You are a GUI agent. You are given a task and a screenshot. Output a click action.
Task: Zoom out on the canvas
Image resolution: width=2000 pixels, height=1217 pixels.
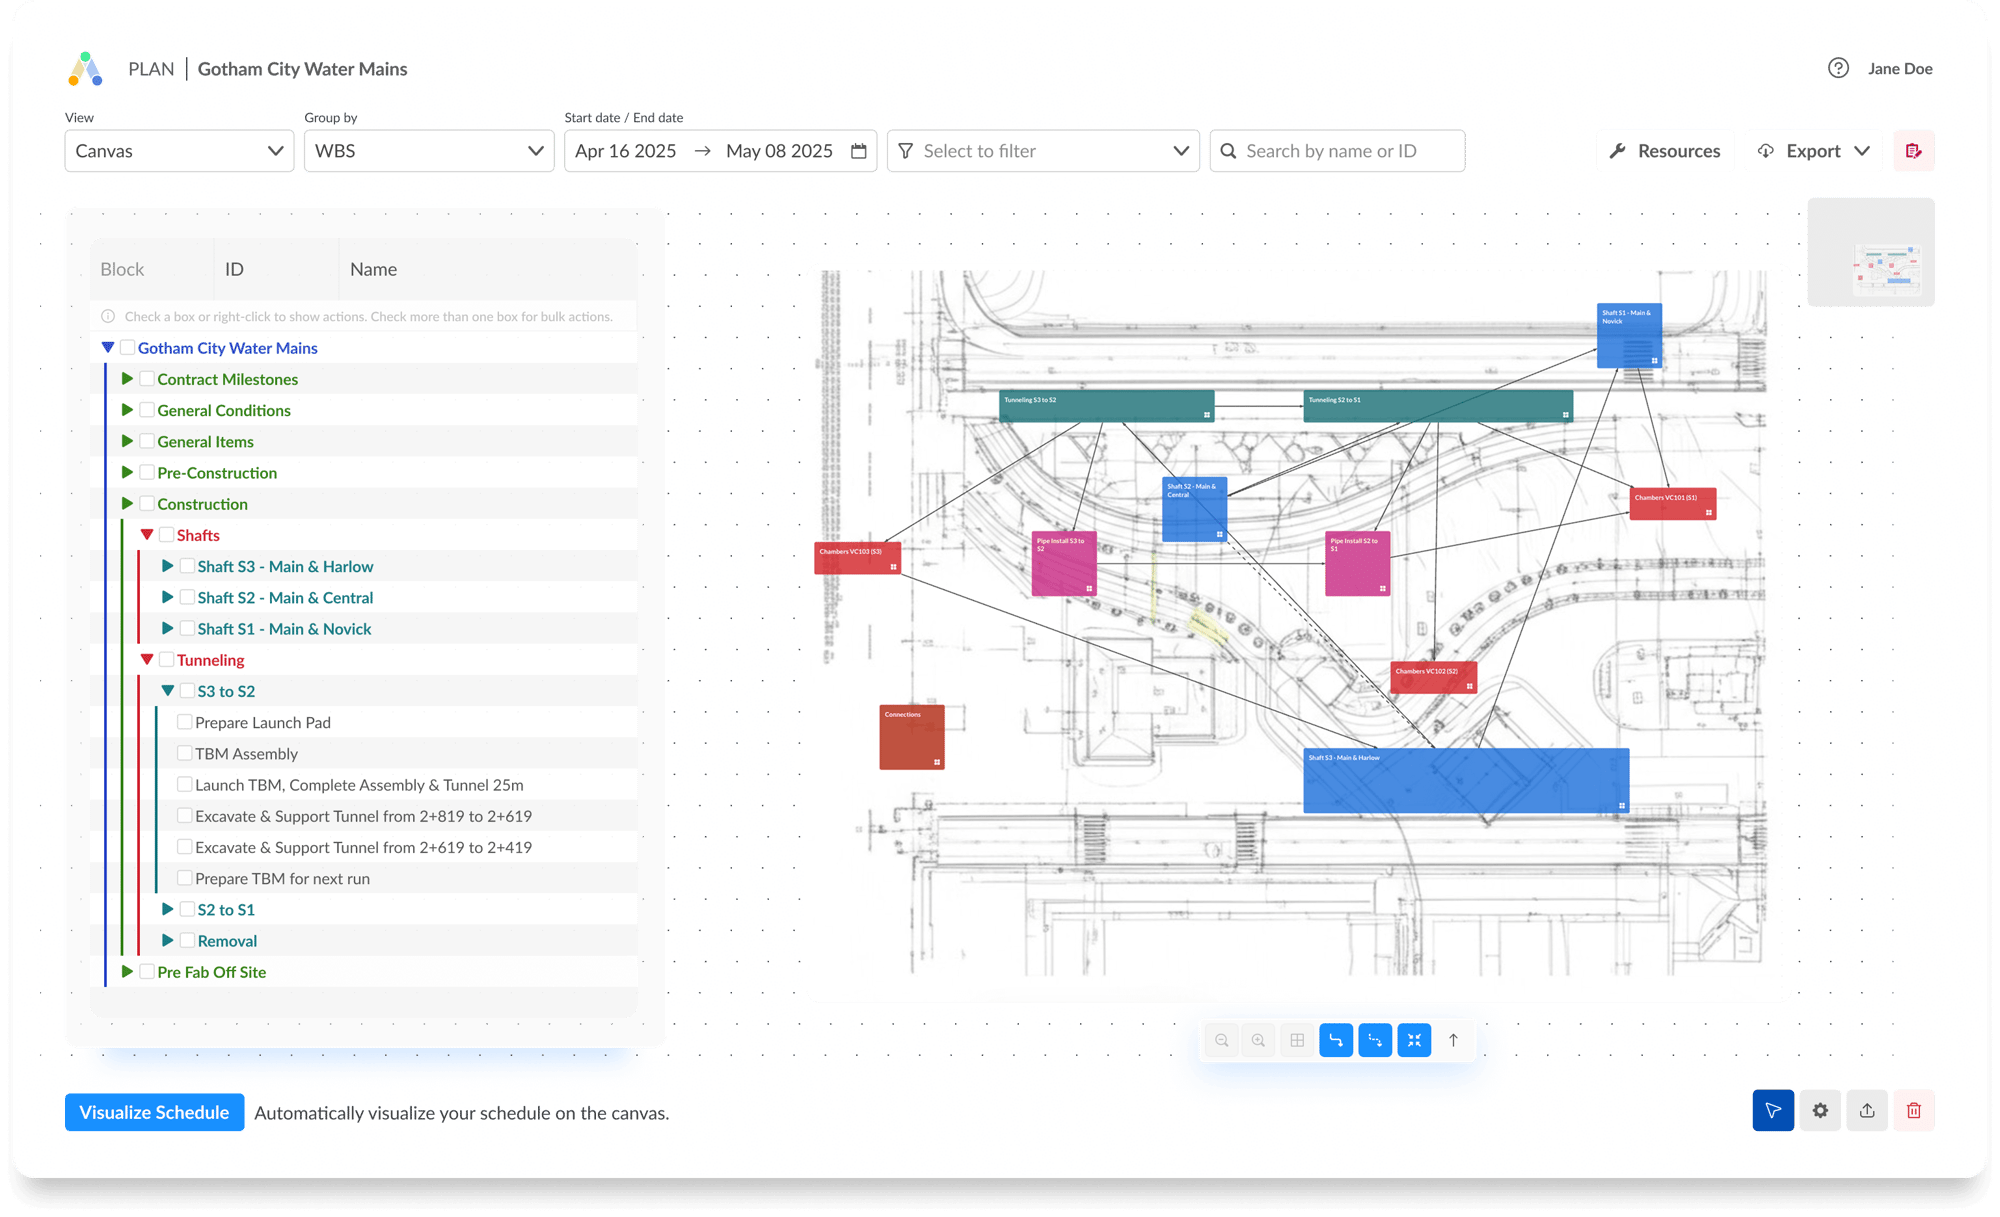click(1221, 1040)
